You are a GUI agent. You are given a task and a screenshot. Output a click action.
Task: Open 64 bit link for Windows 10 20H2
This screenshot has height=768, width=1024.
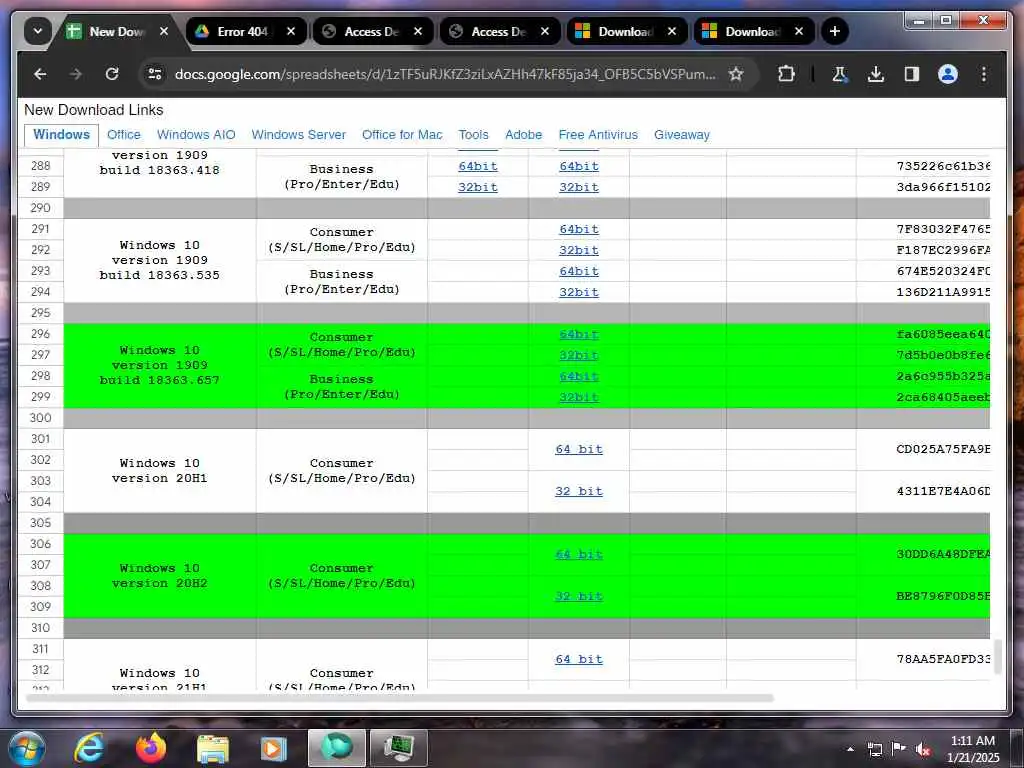click(x=579, y=554)
